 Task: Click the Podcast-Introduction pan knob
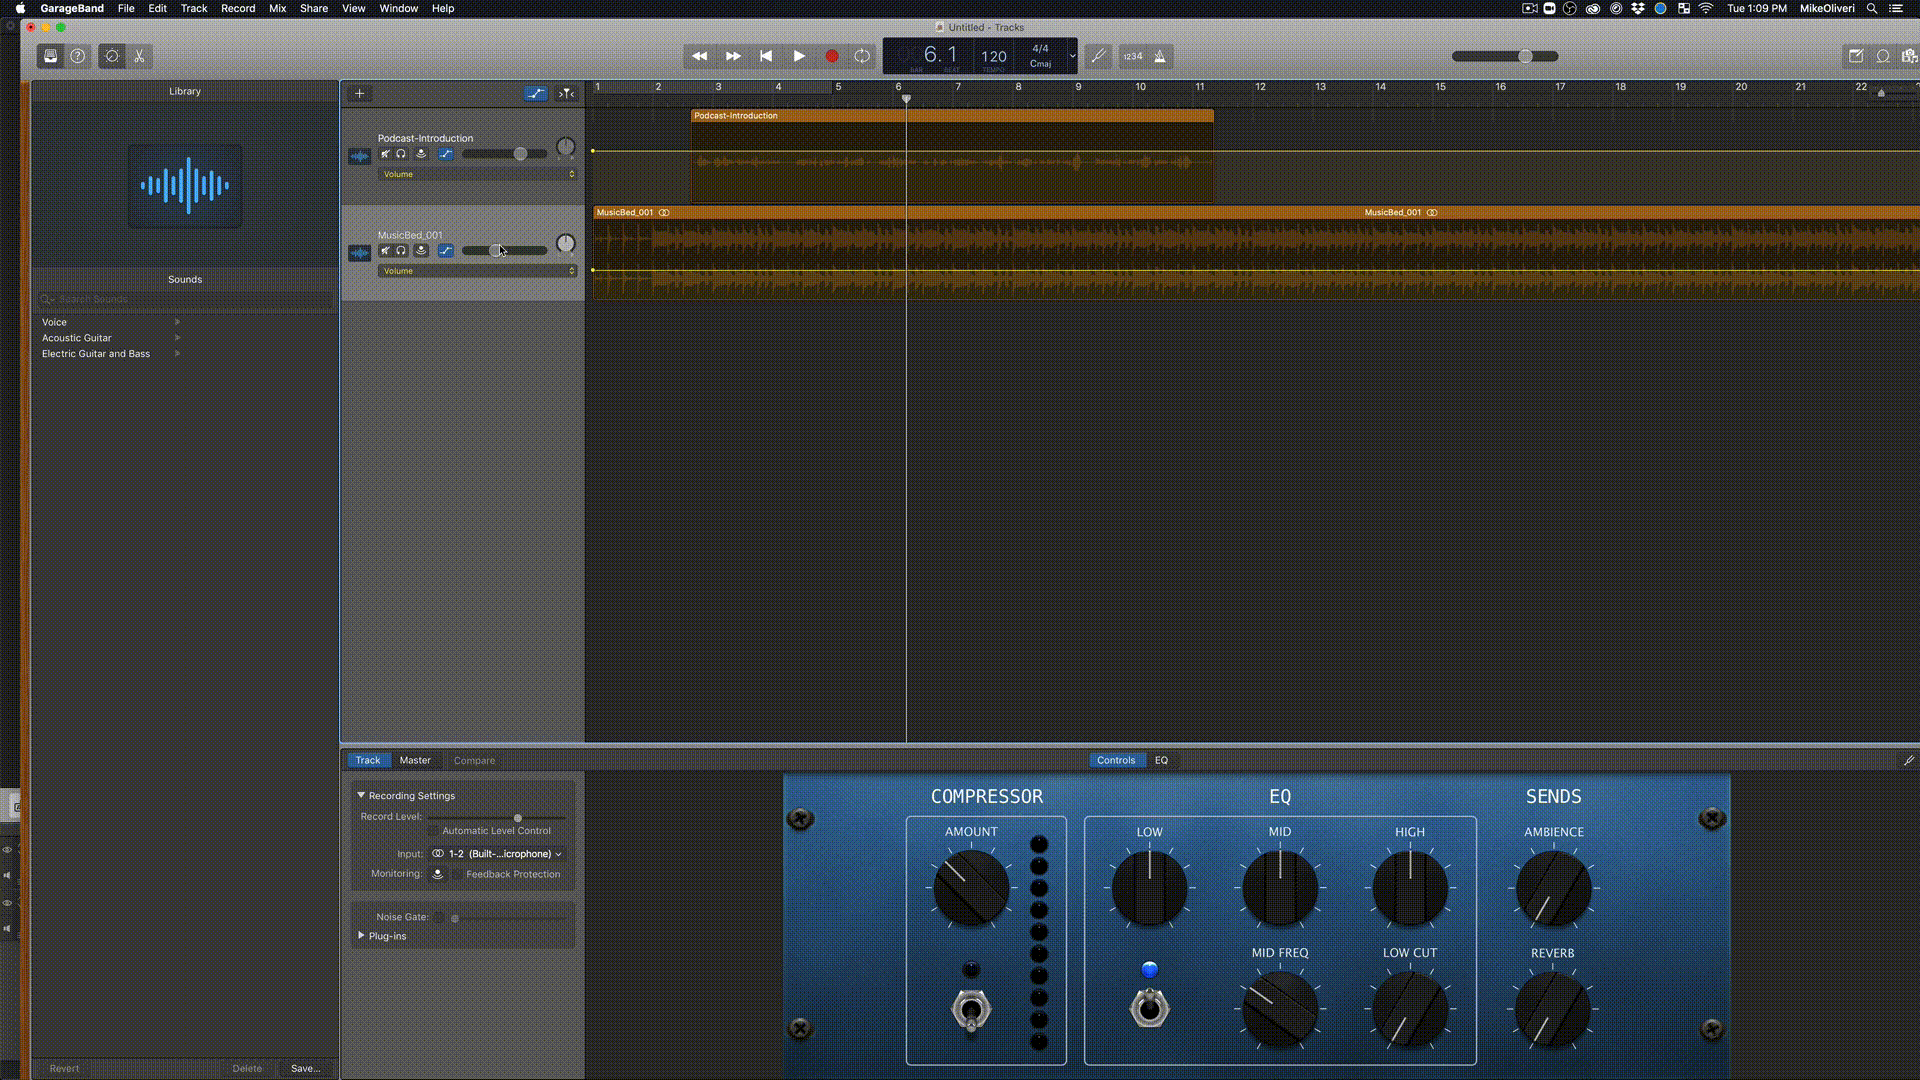566,148
